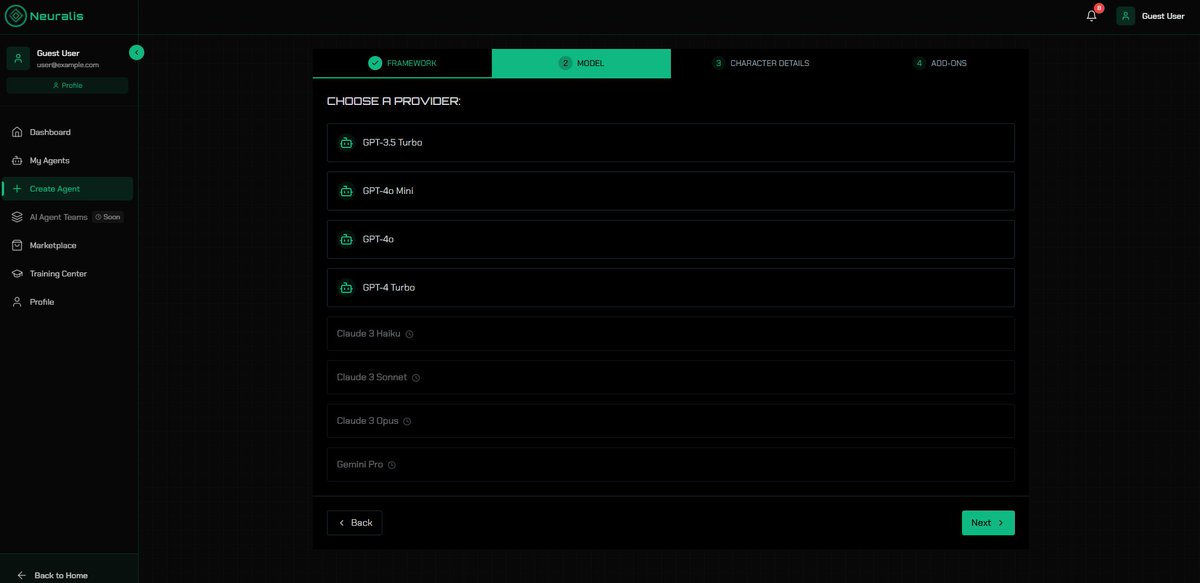Click the robot icon next to GPT-4o Mini
The height and width of the screenshot is (583, 1200).
click(346, 191)
